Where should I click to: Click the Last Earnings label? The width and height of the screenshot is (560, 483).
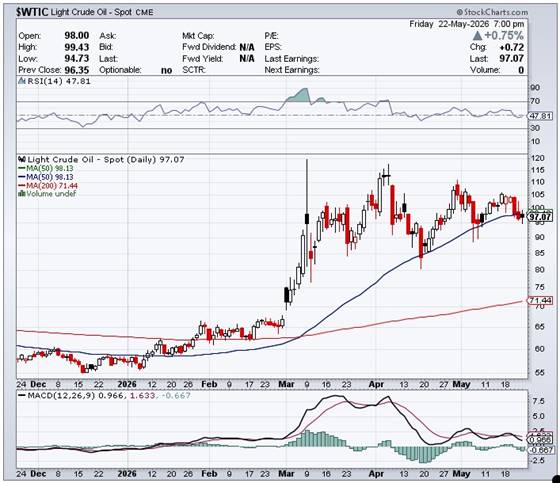(291, 58)
